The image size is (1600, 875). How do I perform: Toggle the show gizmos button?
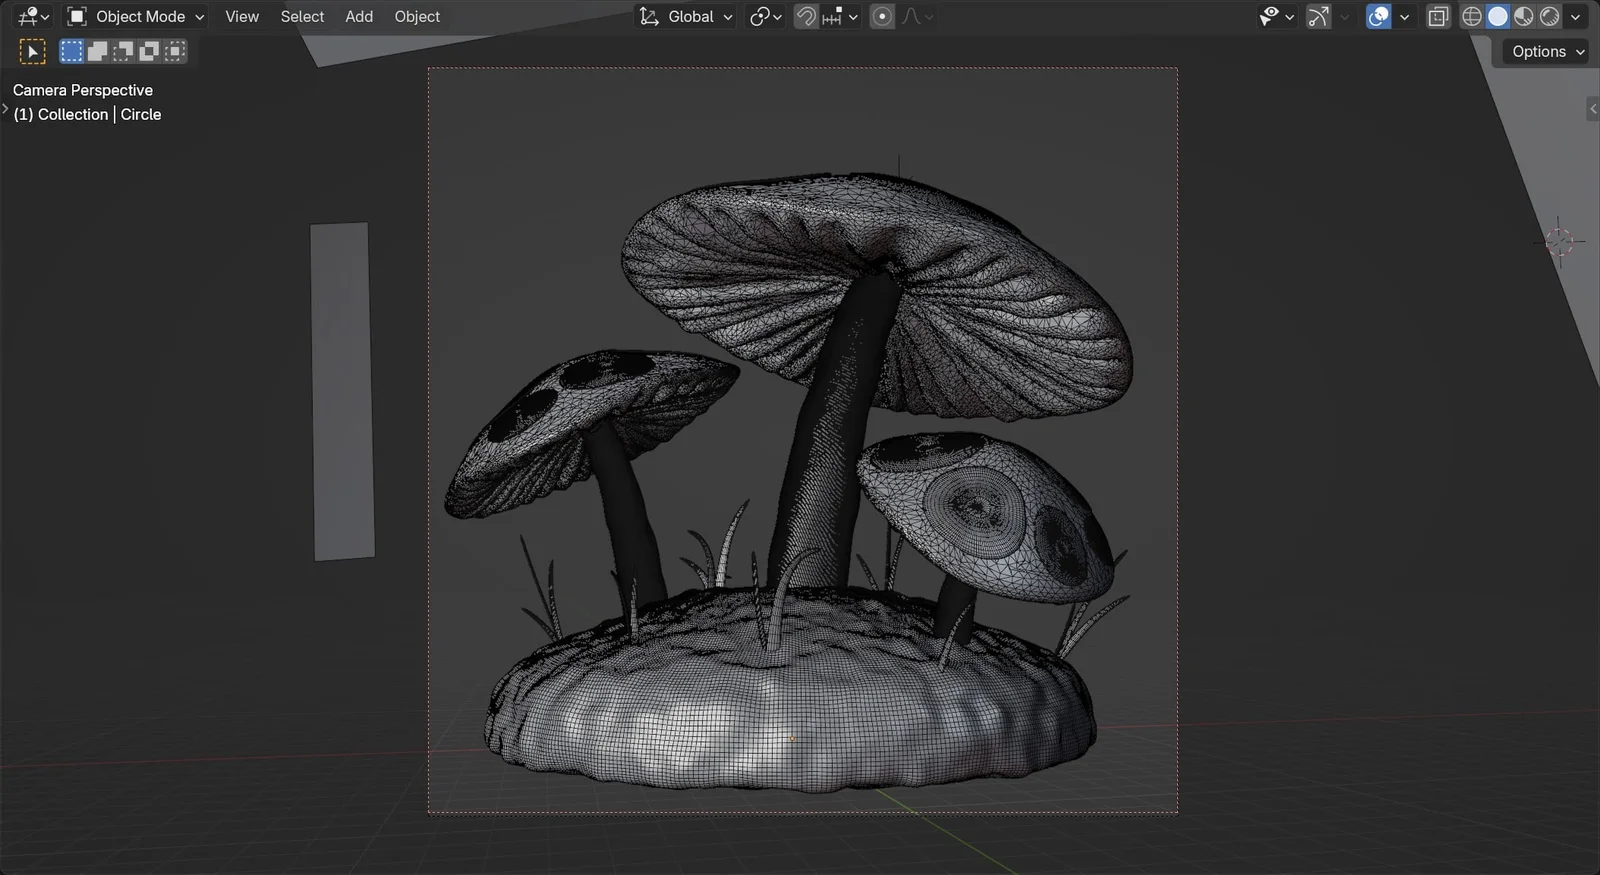(x=1319, y=16)
